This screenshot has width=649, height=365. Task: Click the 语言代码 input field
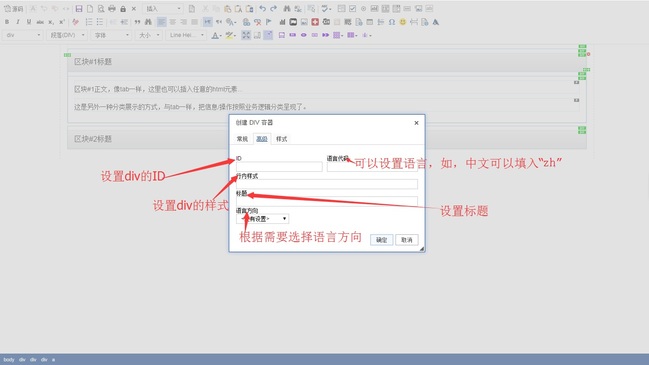(372, 167)
